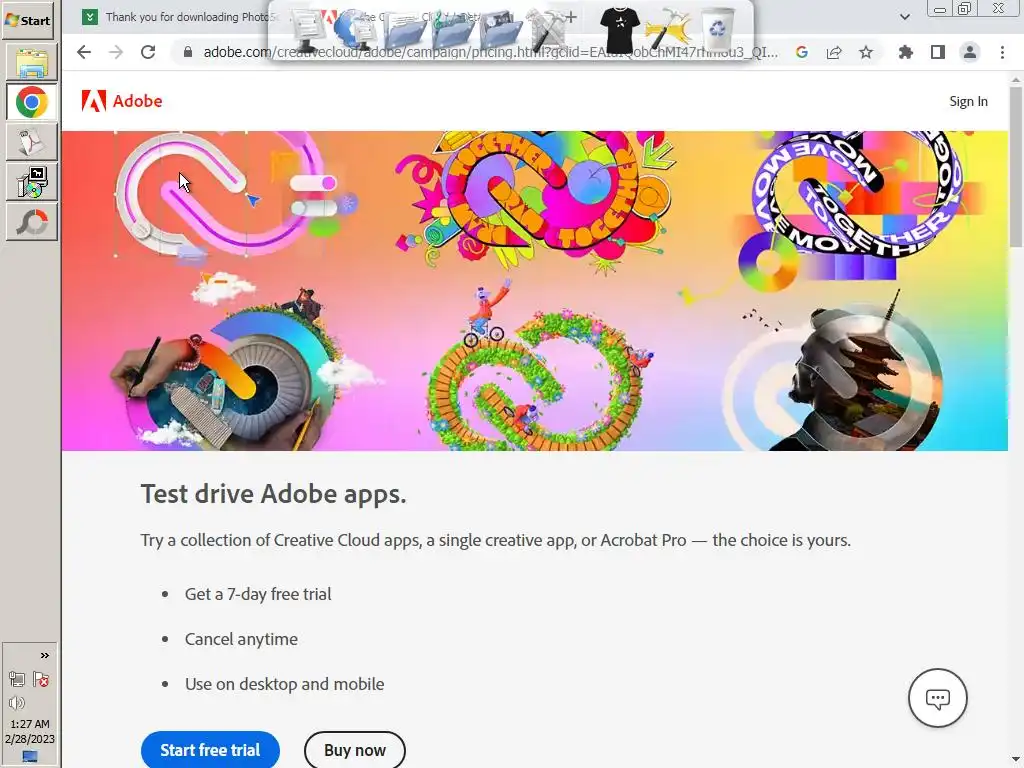Open the globe network icon in dock

[x=353, y=29]
